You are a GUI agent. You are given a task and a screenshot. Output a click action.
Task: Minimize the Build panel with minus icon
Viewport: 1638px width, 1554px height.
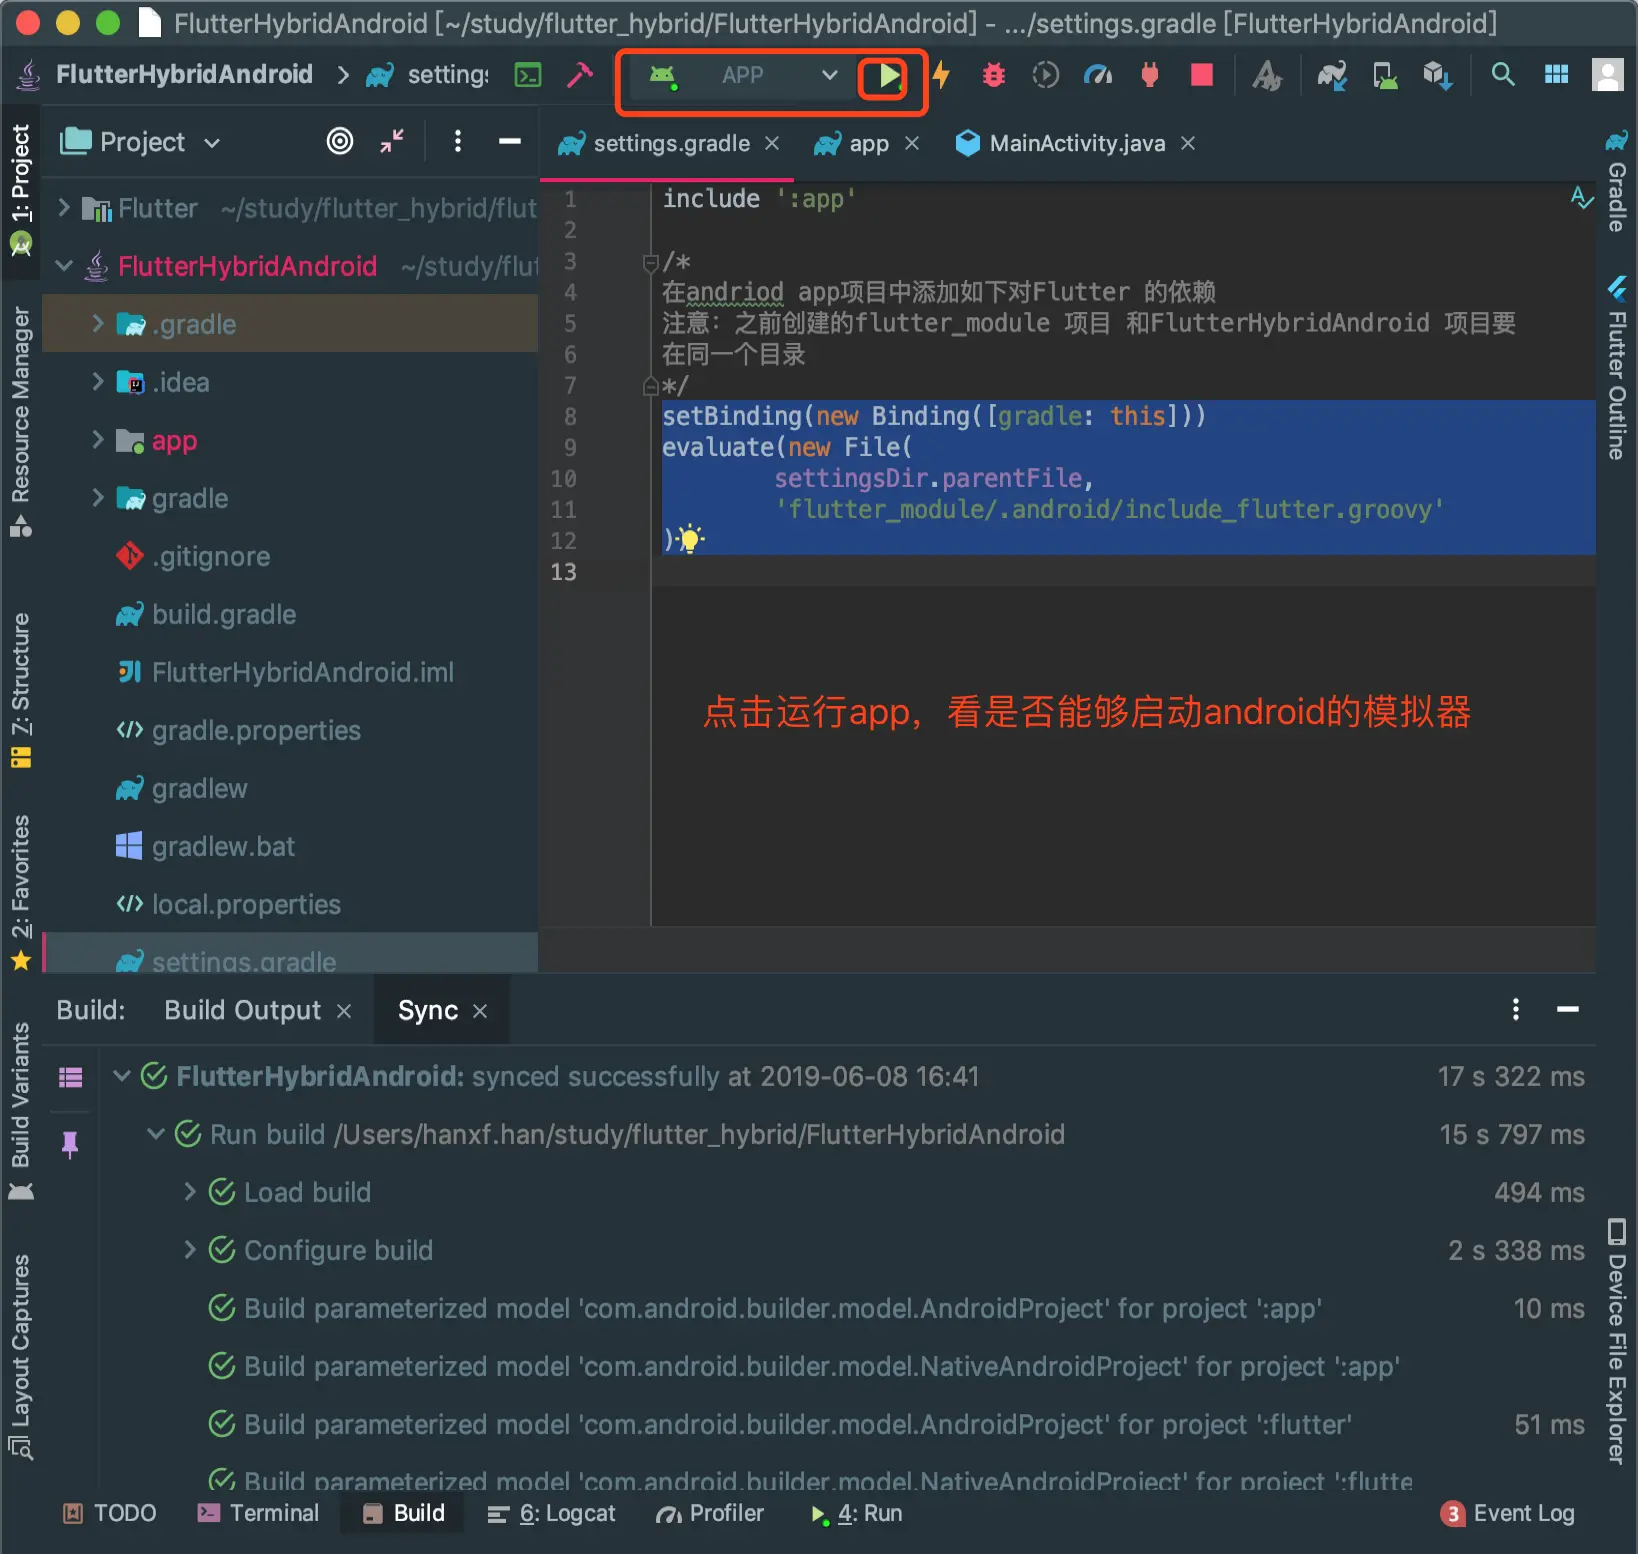pyautogui.click(x=1568, y=1010)
